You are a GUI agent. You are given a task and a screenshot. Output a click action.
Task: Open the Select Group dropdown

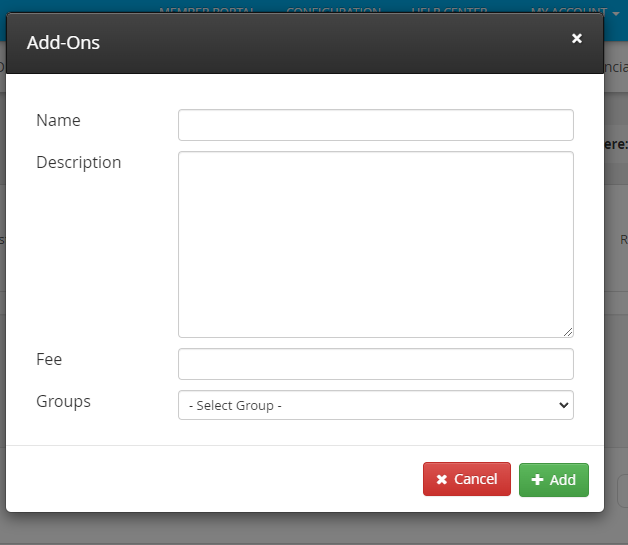(376, 405)
